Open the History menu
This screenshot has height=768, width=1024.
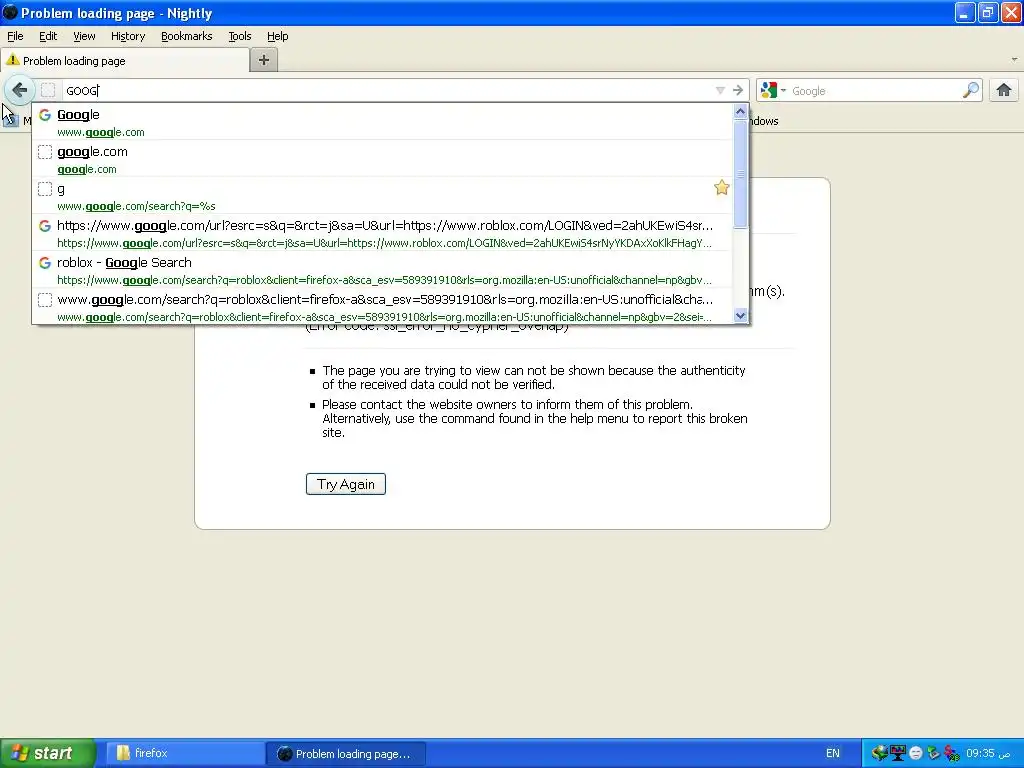tap(128, 36)
